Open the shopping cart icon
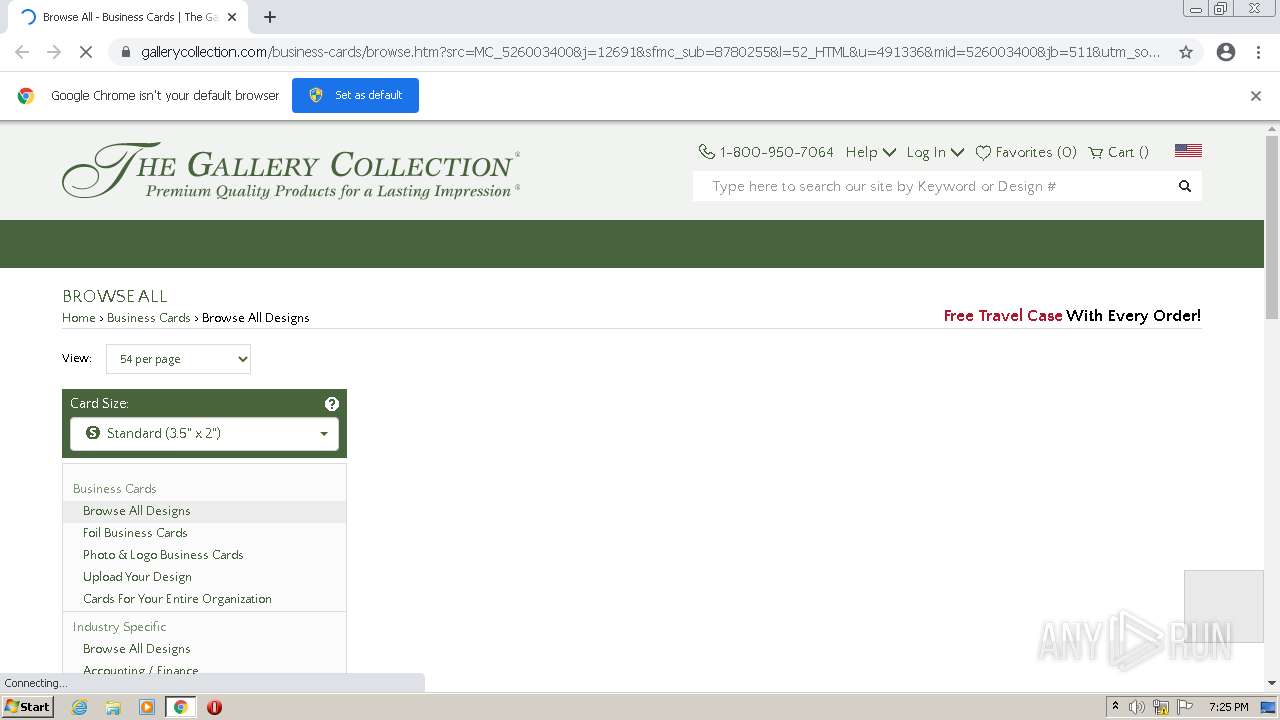The image size is (1280, 720). [x=1096, y=153]
